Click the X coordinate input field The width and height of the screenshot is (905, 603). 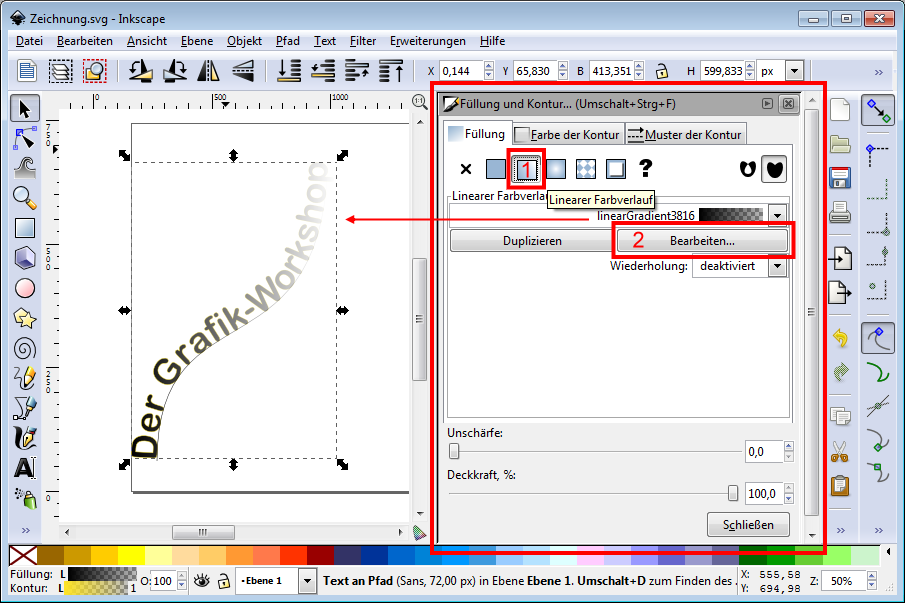pos(462,72)
